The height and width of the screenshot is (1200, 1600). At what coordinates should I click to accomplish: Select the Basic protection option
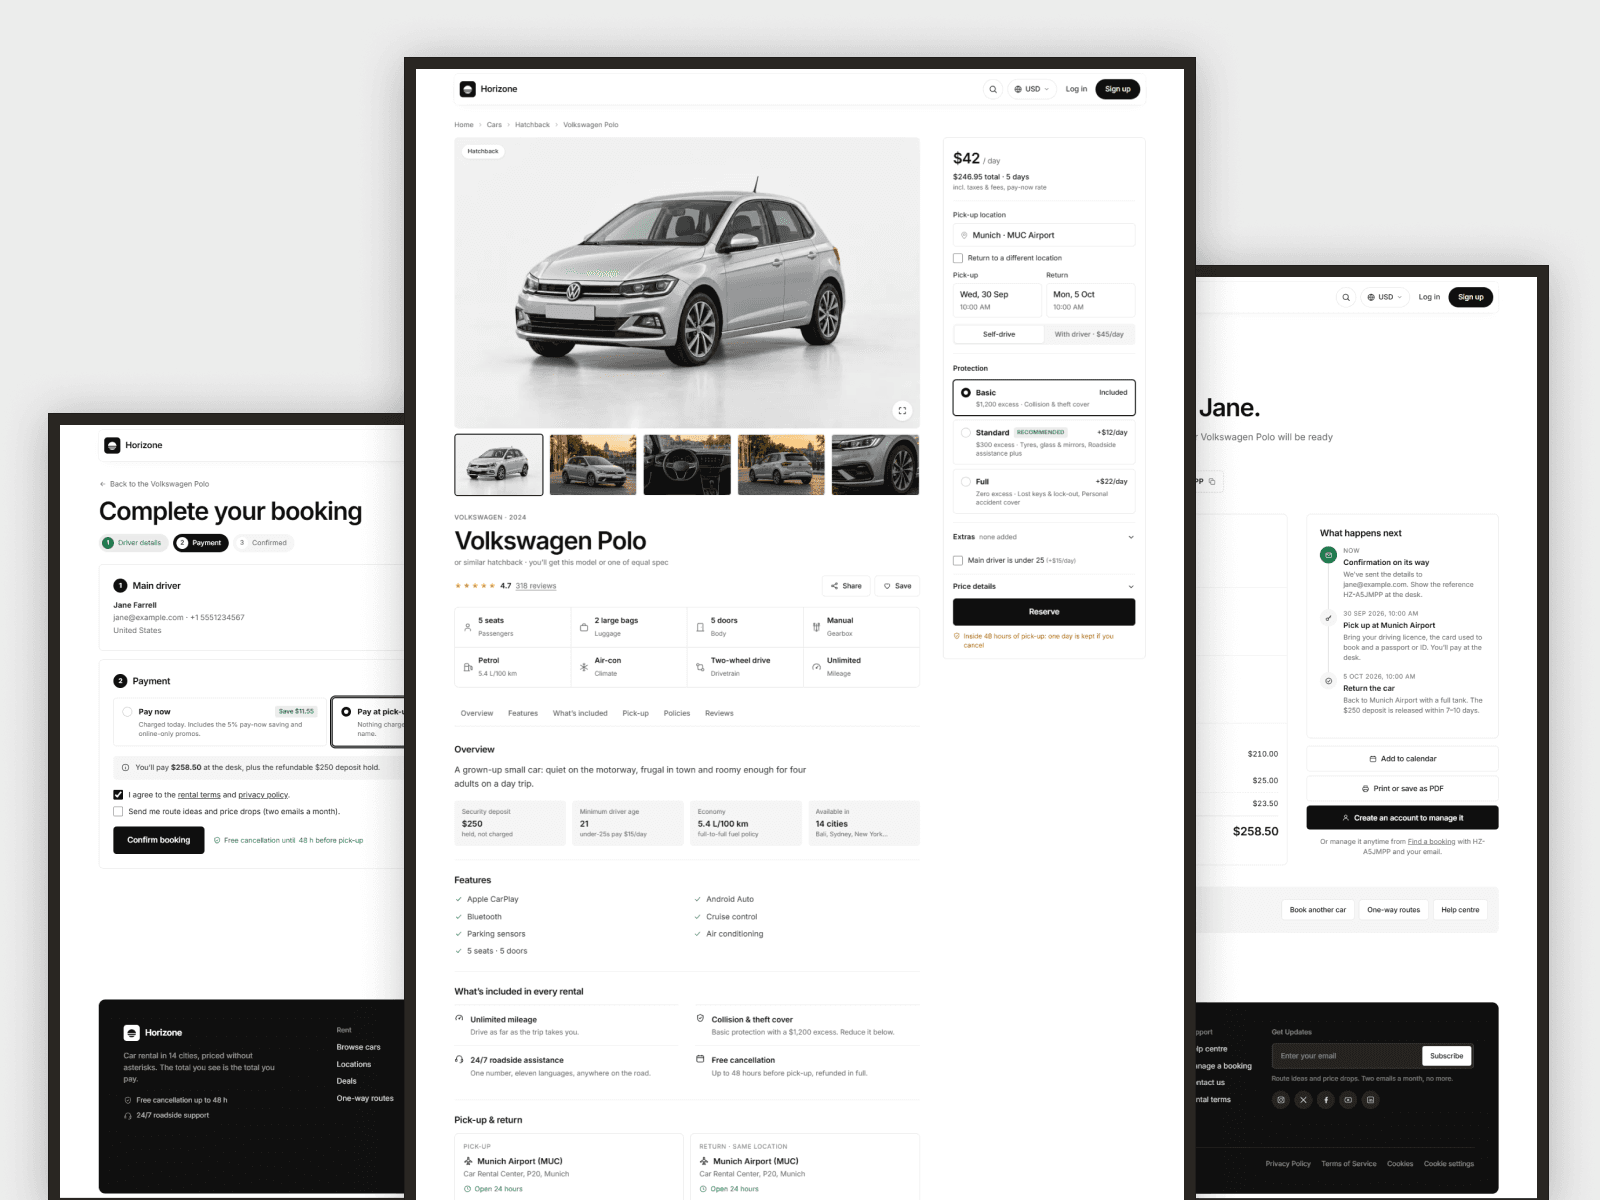1044,397
